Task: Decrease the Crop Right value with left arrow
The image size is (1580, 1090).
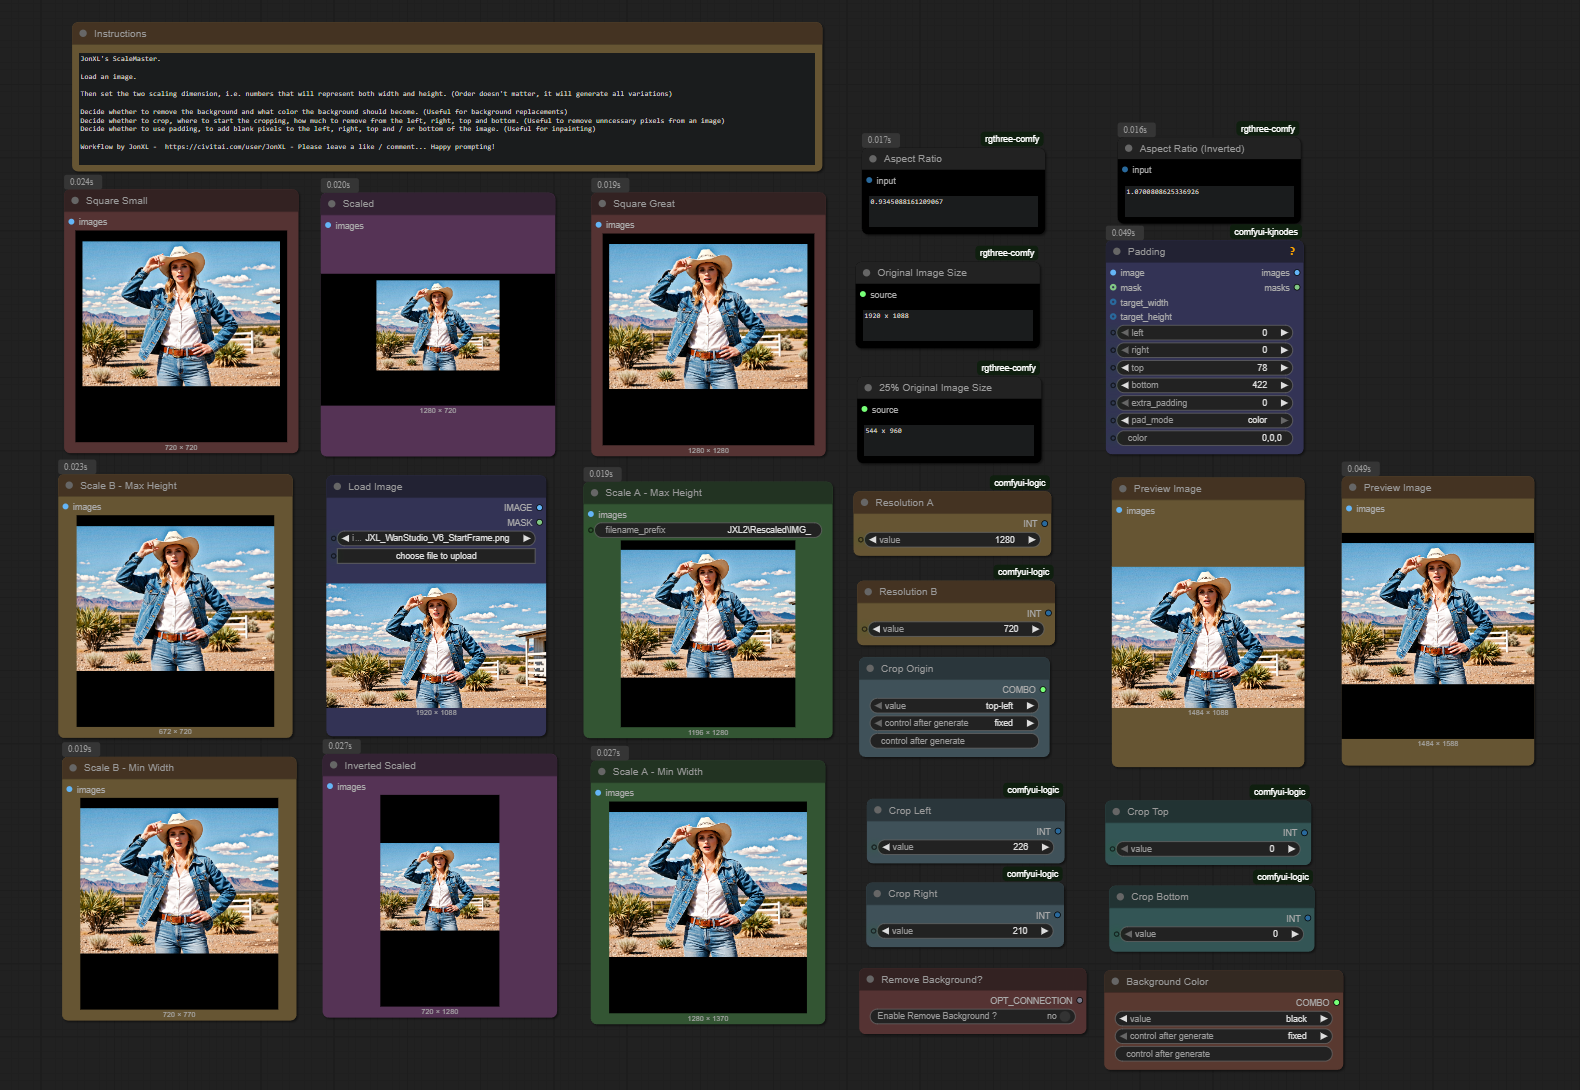Action: click(885, 931)
